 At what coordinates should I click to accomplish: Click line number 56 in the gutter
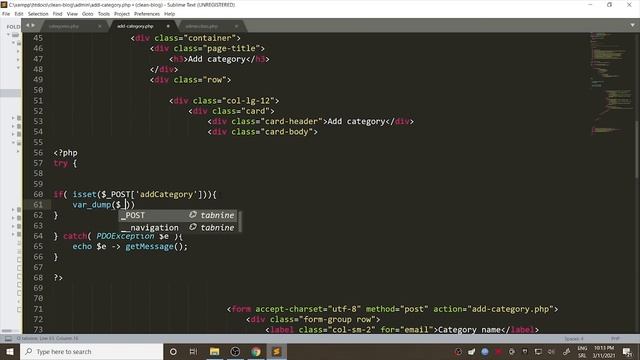click(38, 153)
